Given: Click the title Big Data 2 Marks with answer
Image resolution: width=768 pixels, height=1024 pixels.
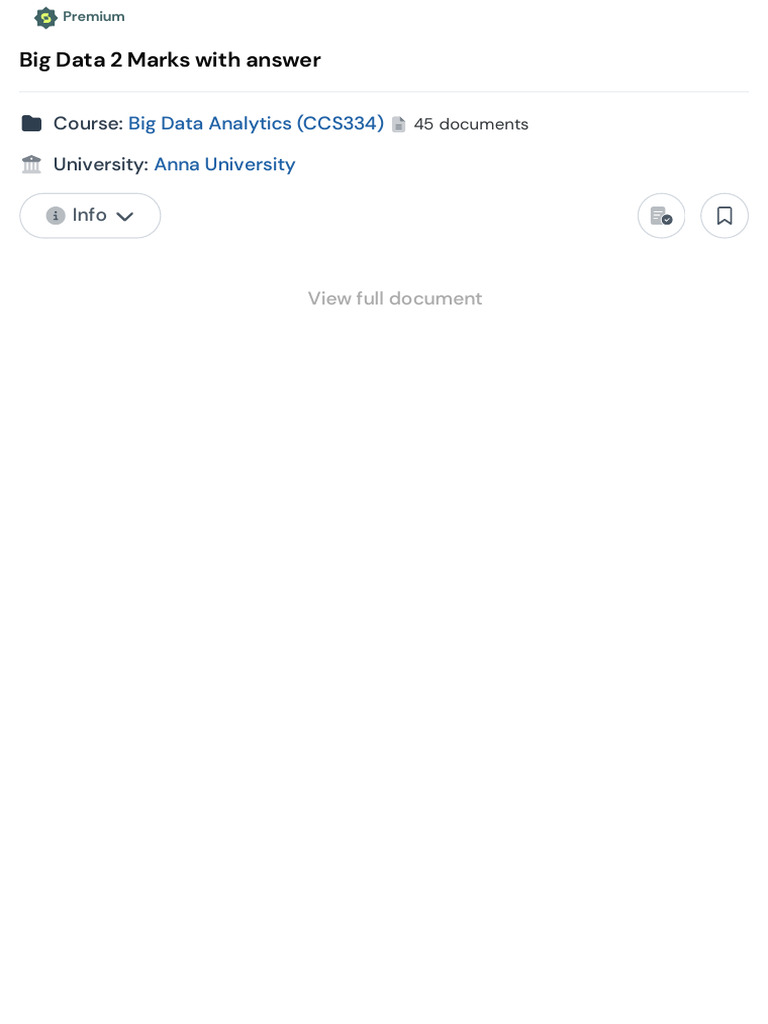Looking at the screenshot, I should click(x=170, y=60).
